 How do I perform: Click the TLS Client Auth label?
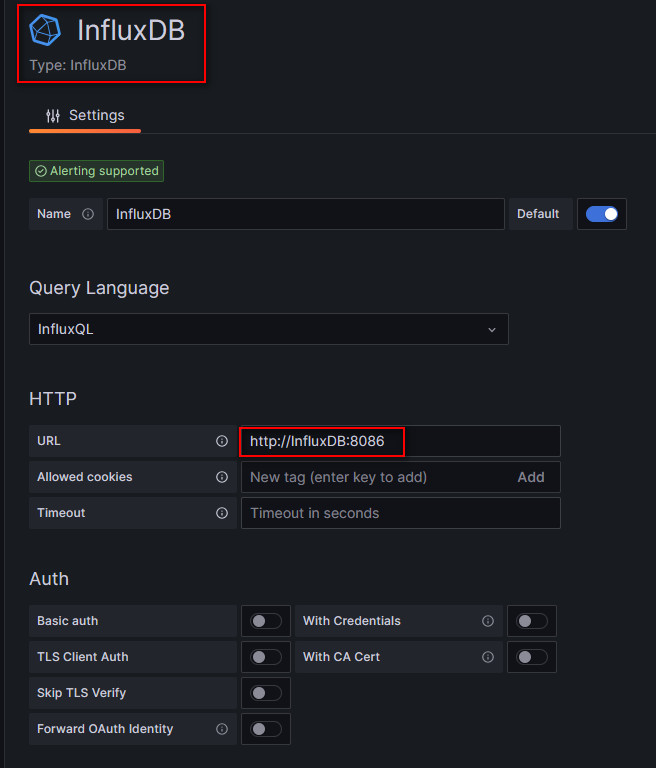83,657
